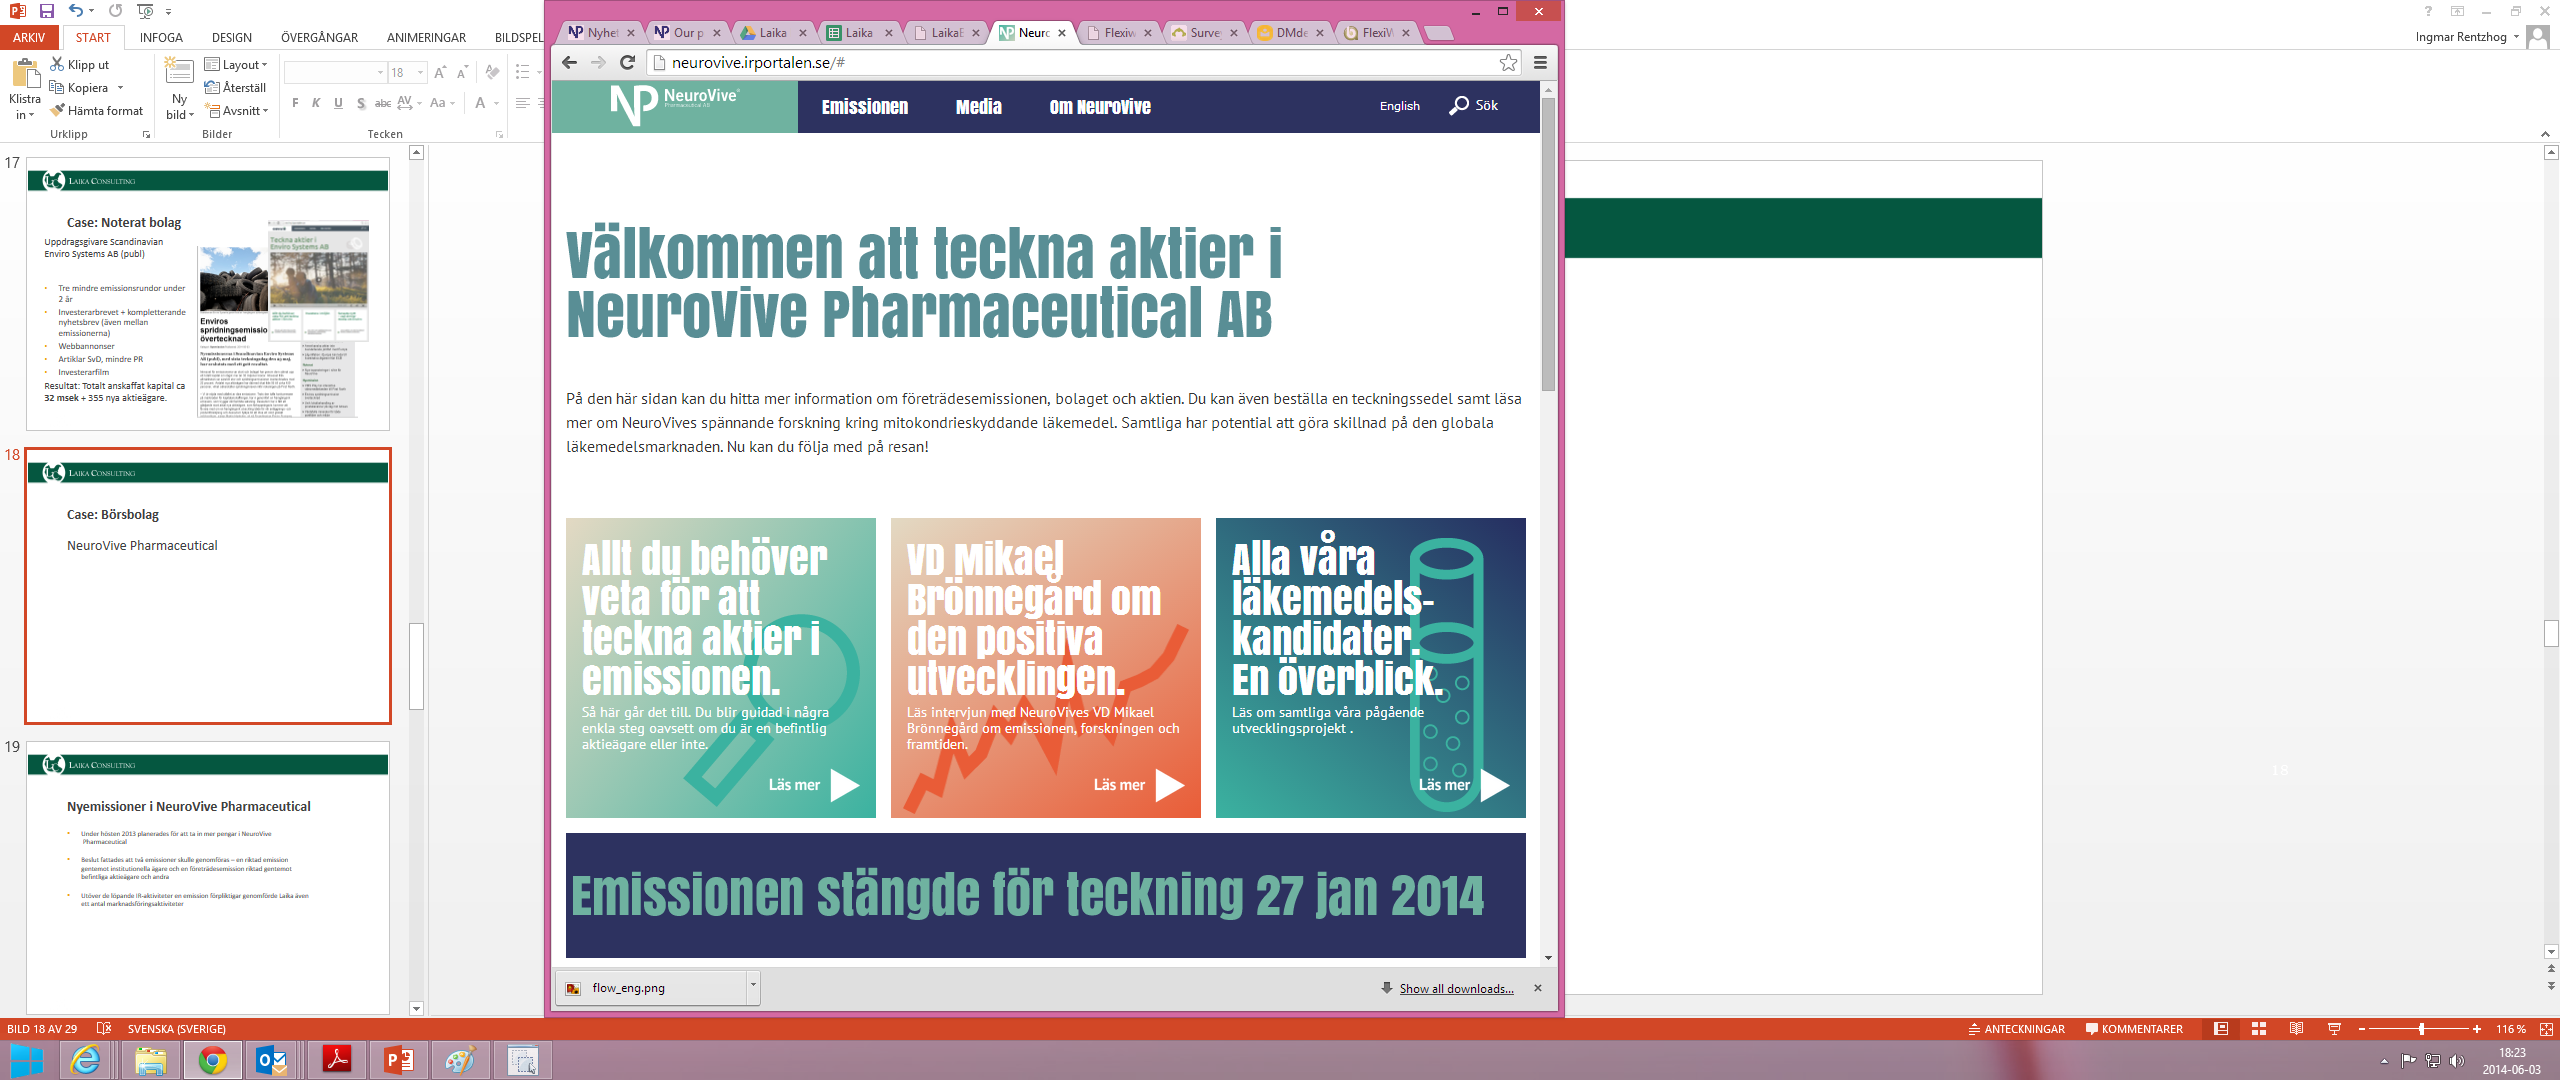Click Läs mer on the läkemedelskandidater card
This screenshot has height=1080, width=2560.
click(1464, 785)
